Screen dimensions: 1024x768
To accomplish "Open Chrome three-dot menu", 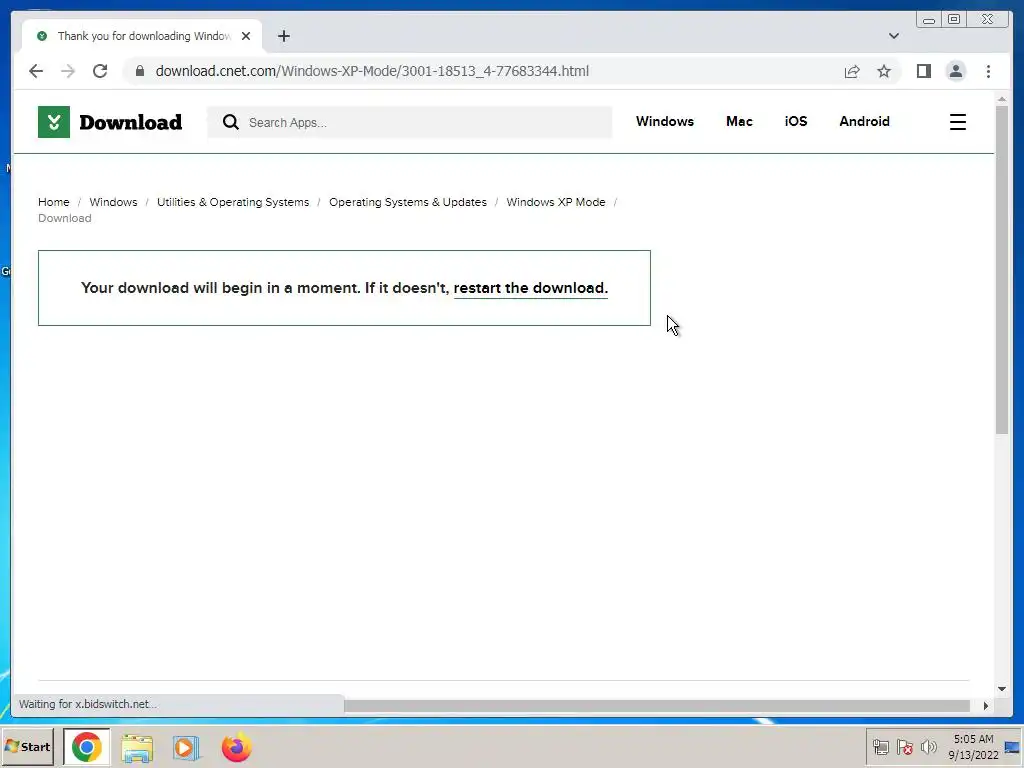I will (x=988, y=71).
